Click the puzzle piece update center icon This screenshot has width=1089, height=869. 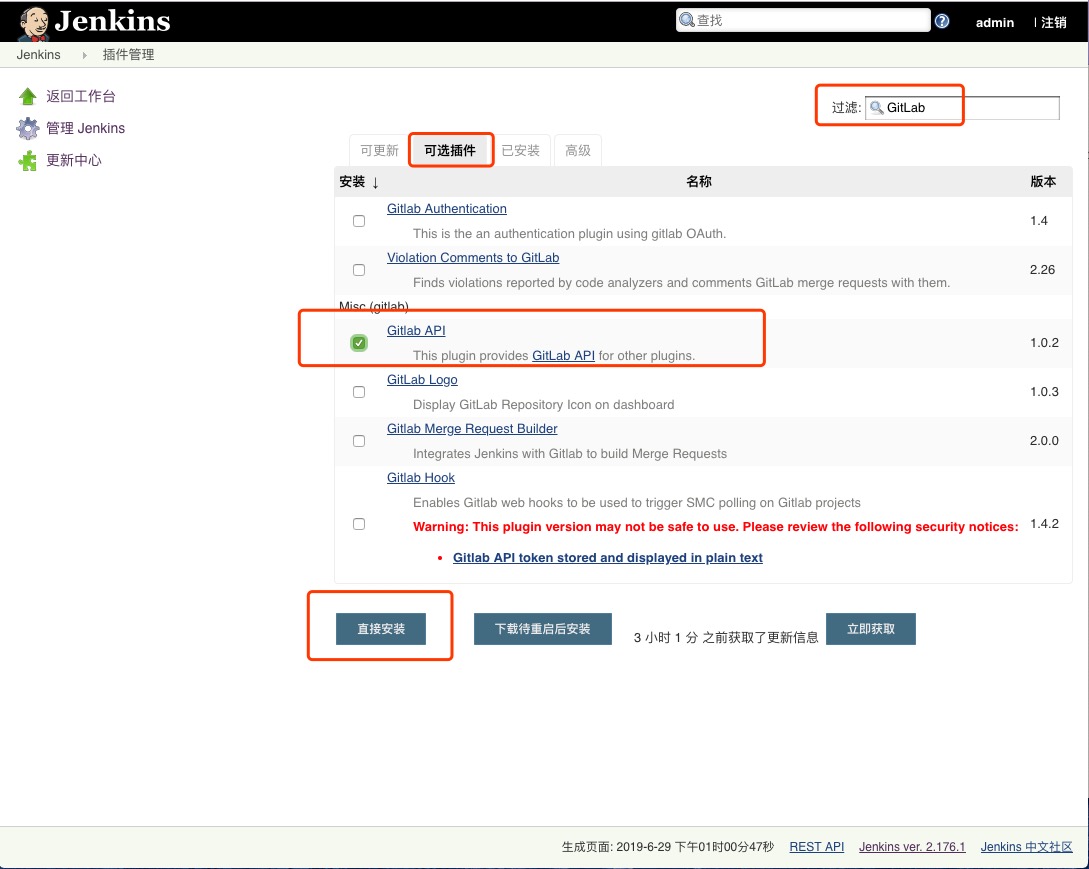click(28, 160)
